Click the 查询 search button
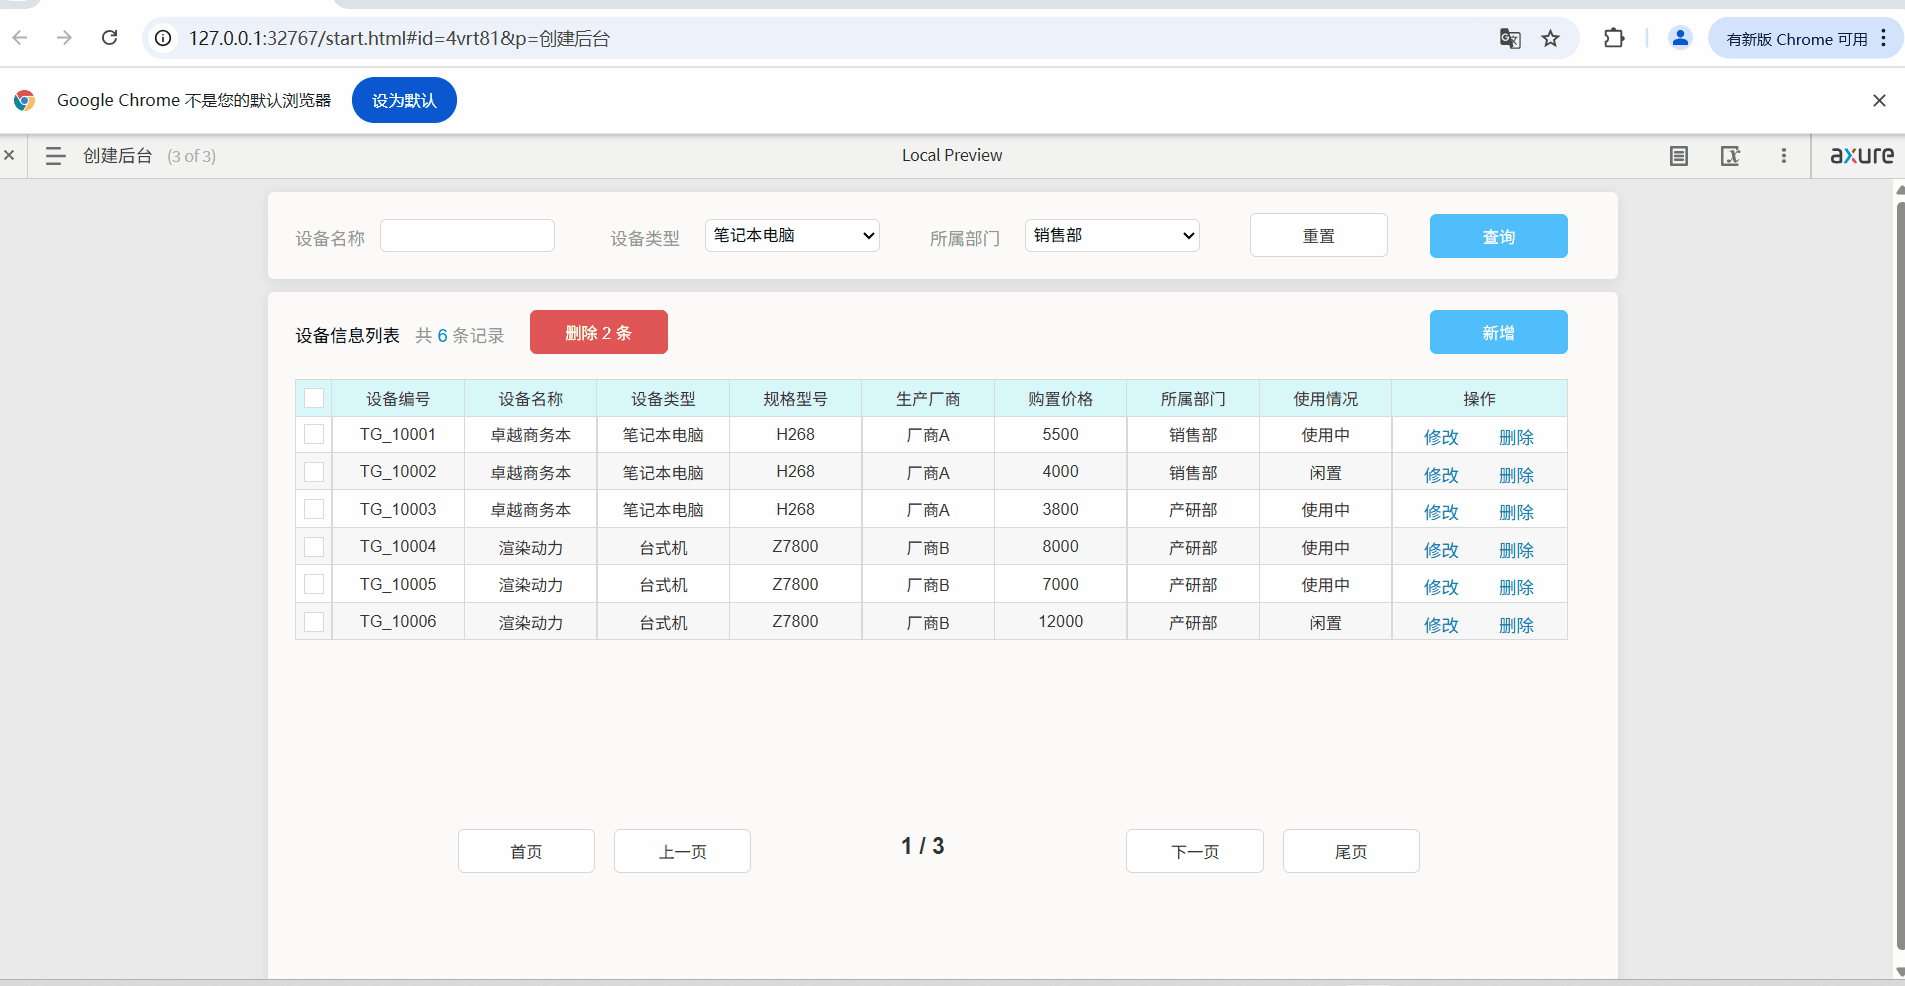Screen dimensions: 1905x986 (x=1498, y=236)
